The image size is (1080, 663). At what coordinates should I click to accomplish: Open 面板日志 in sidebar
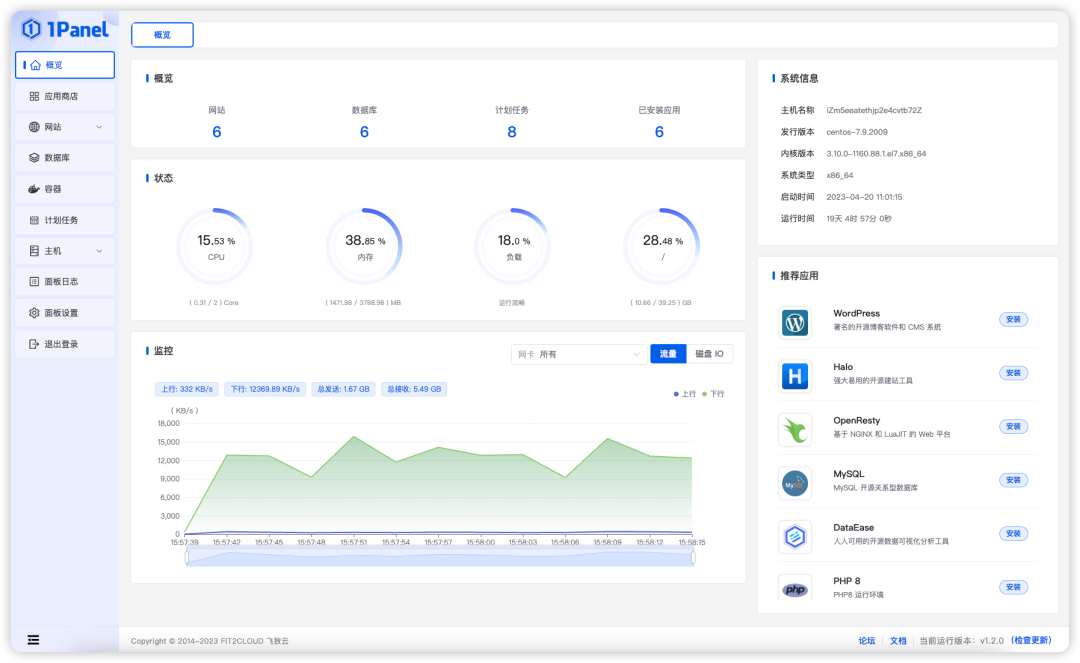pyautogui.click(x=65, y=282)
